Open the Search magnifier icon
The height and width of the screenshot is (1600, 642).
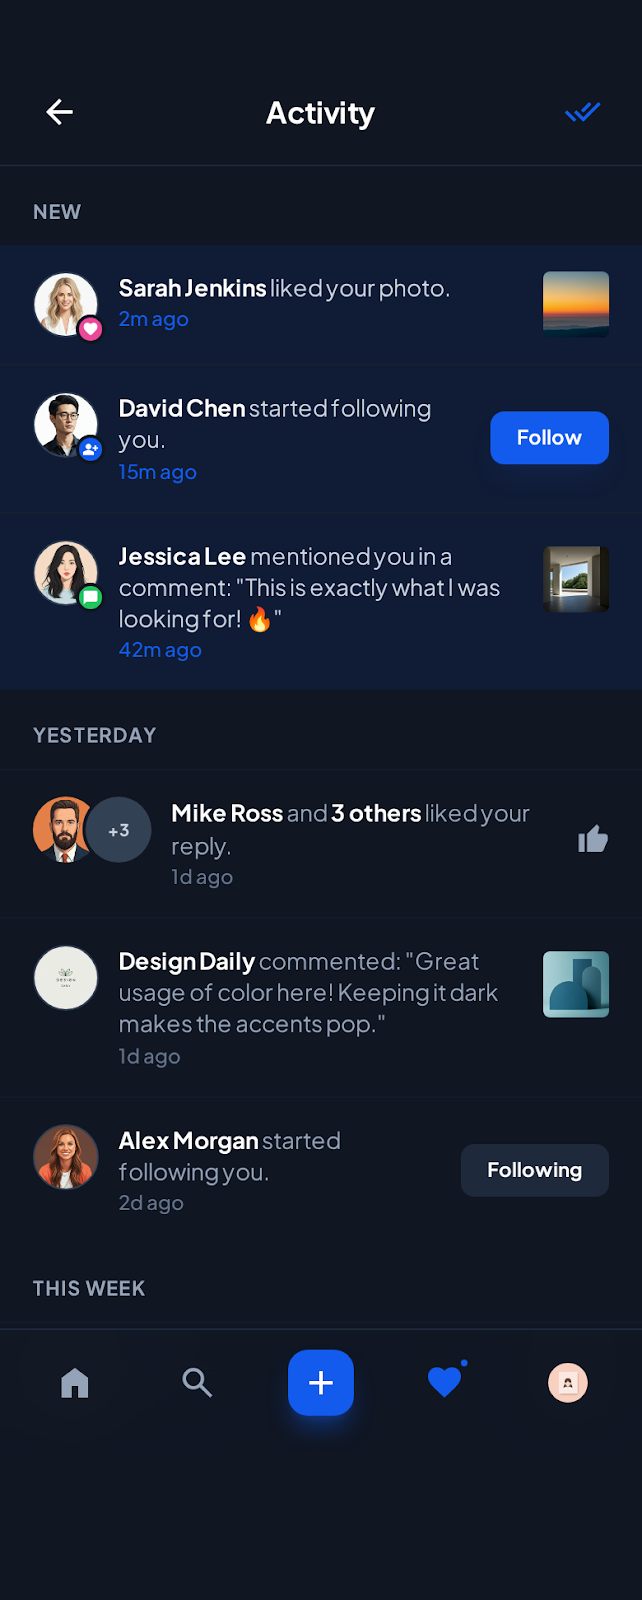tap(197, 1383)
